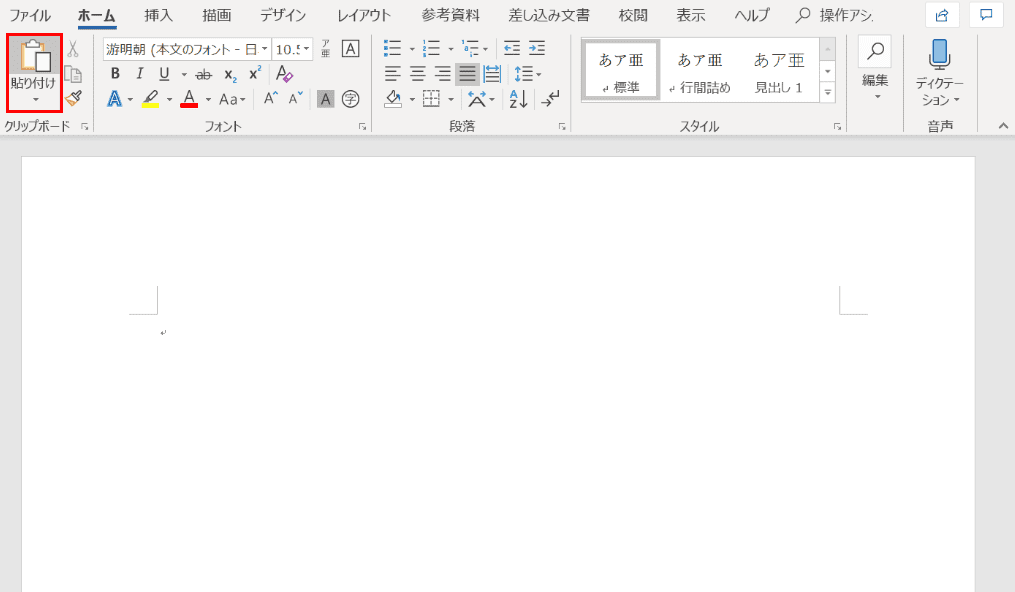This screenshot has height=592, width=1015.
Task: Click the phonetic guide (ruby) icon
Action: (x=325, y=49)
